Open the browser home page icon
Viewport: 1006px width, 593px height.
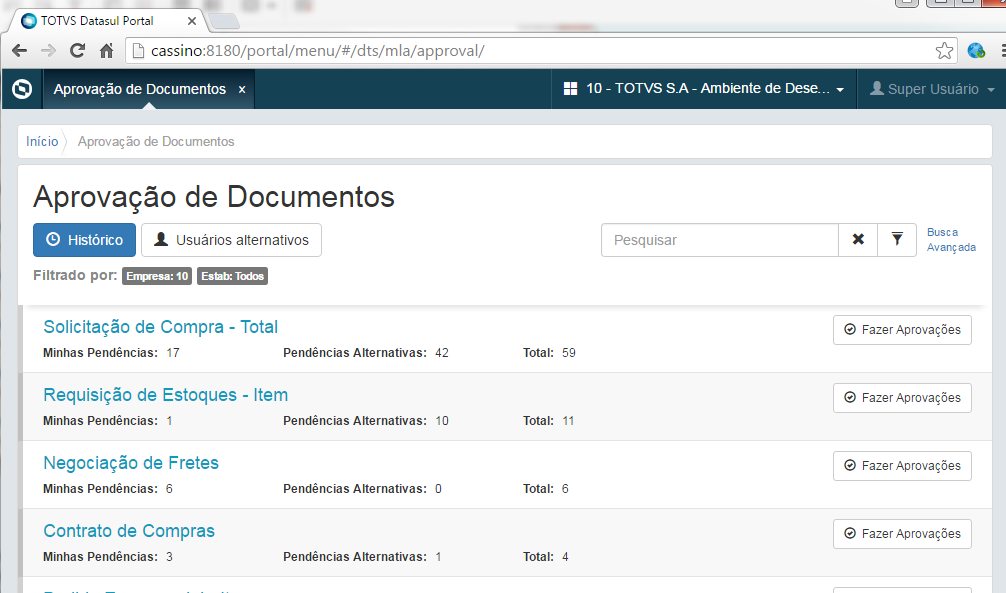pyautogui.click(x=107, y=51)
